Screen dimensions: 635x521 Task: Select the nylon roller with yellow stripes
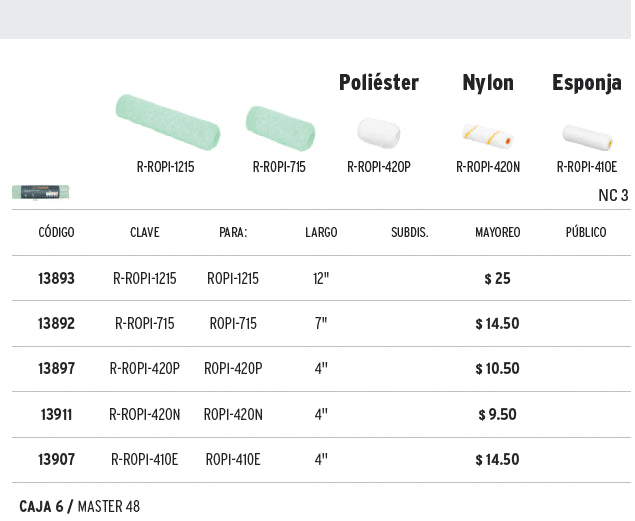click(x=488, y=136)
